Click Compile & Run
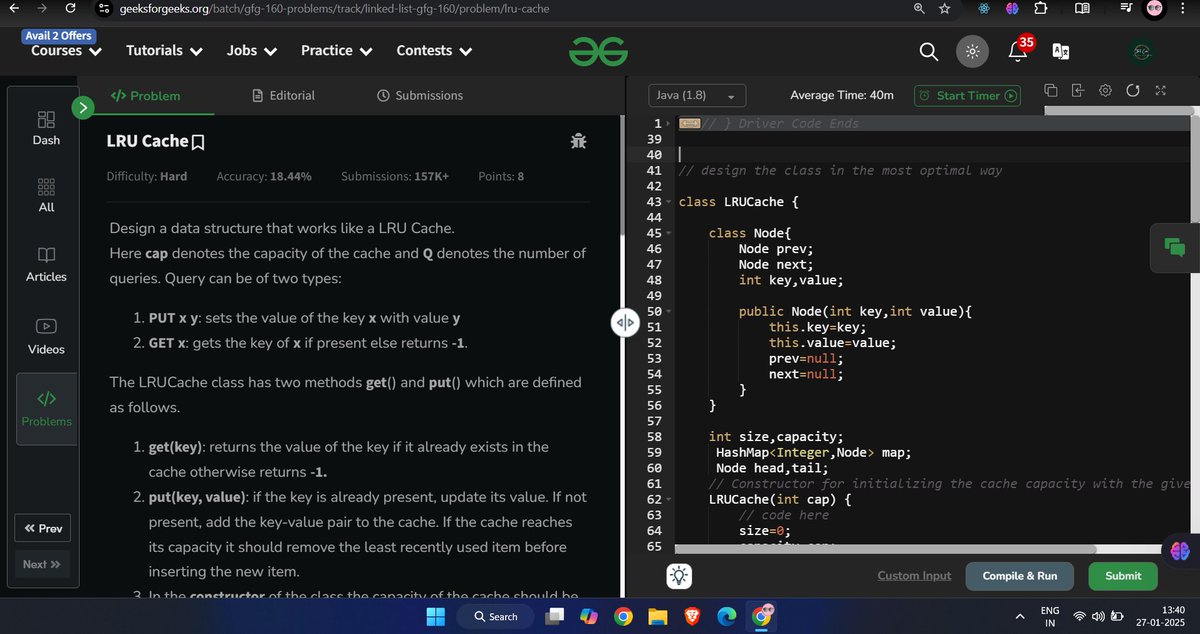Screen dimensions: 1200x634 coord(1019,576)
